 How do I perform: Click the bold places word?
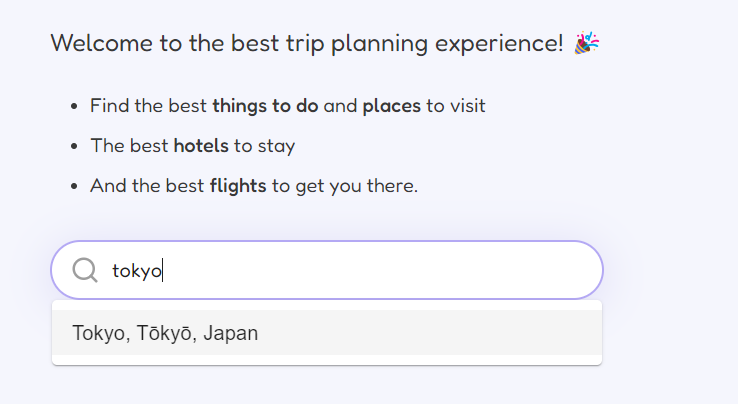tap(392, 106)
